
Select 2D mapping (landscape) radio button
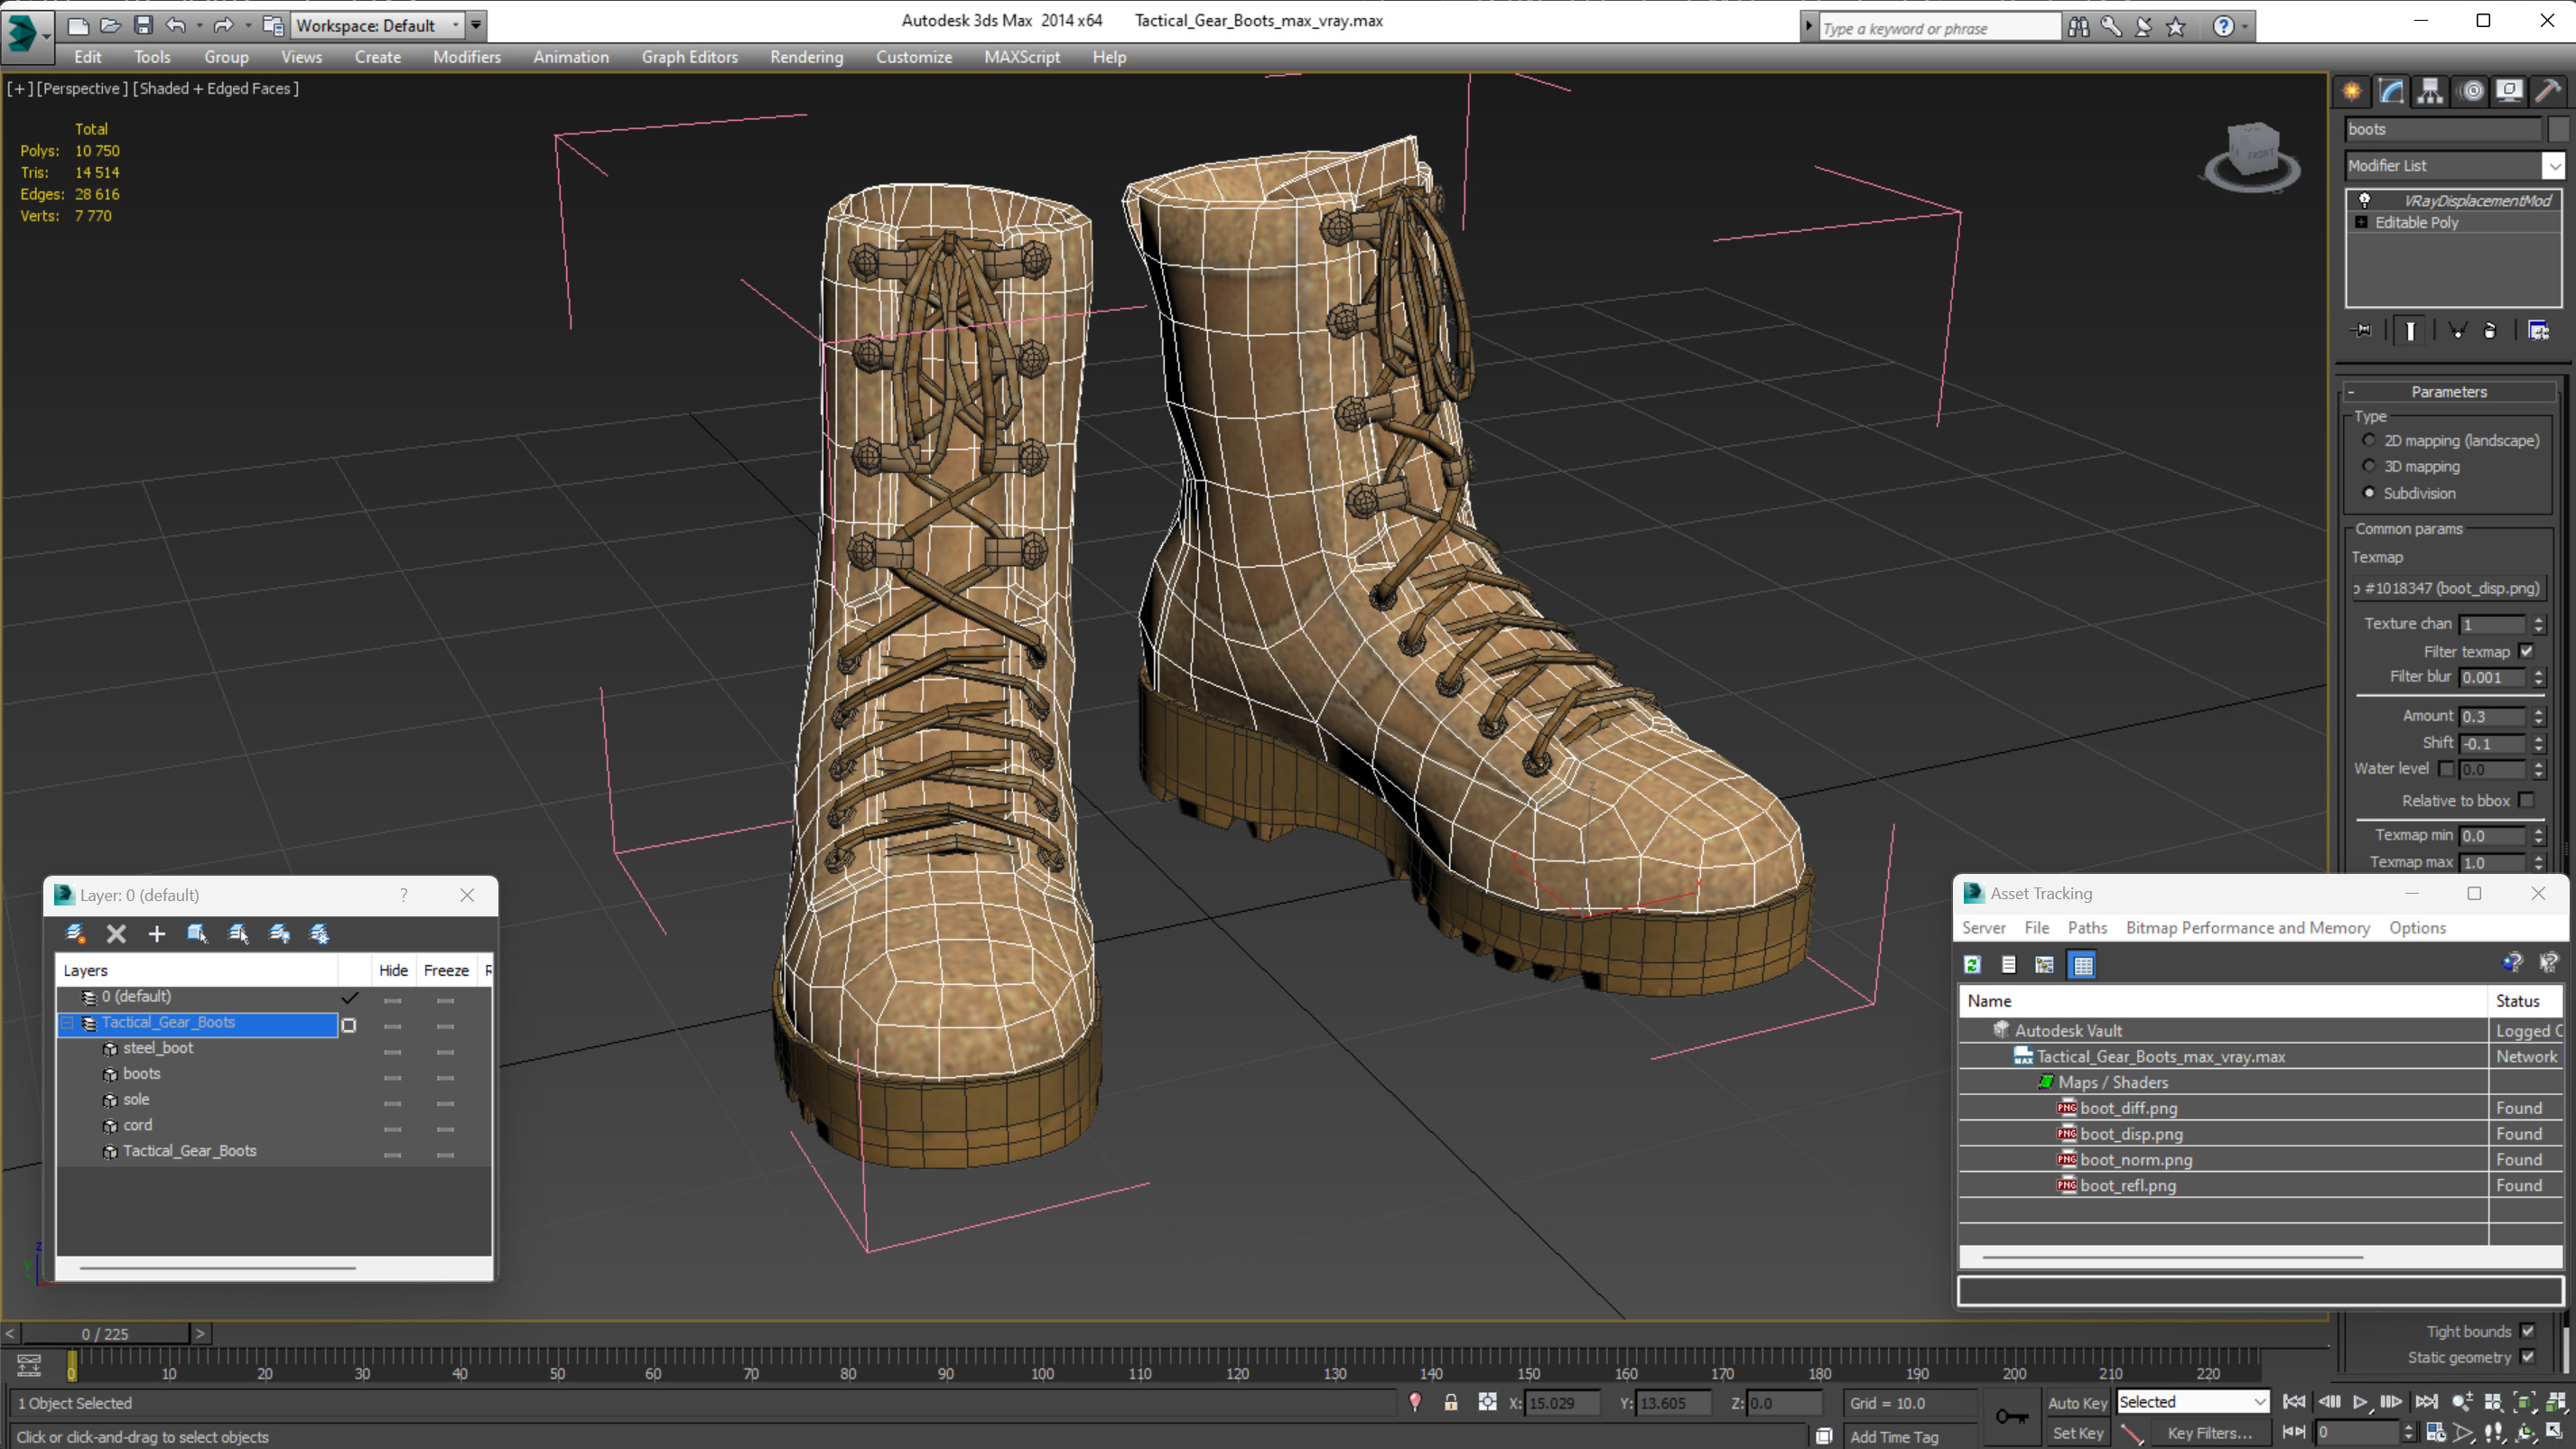[x=2369, y=440]
